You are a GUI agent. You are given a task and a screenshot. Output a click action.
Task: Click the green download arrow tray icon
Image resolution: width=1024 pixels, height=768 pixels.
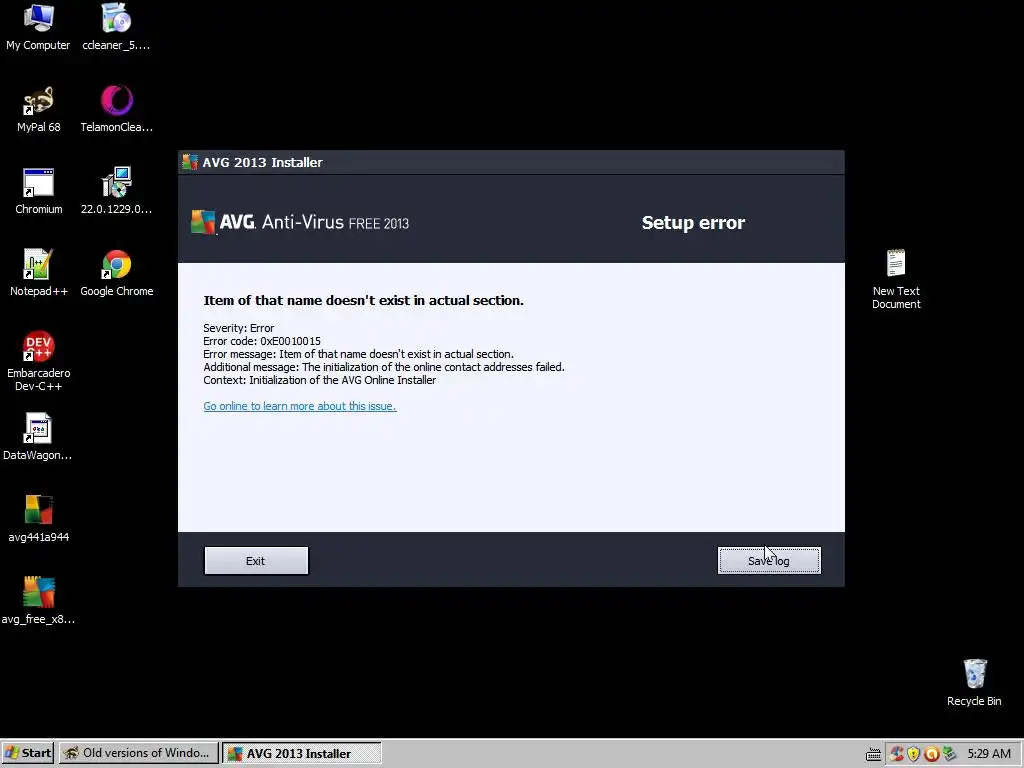pyautogui.click(x=950, y=754)
